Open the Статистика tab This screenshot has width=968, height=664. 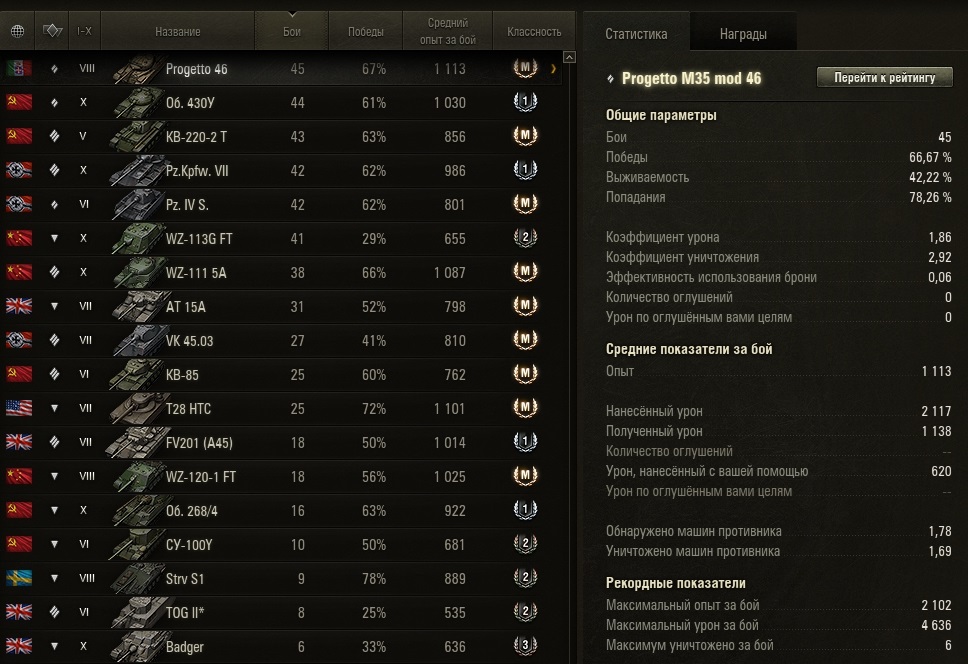pos(636,34)
